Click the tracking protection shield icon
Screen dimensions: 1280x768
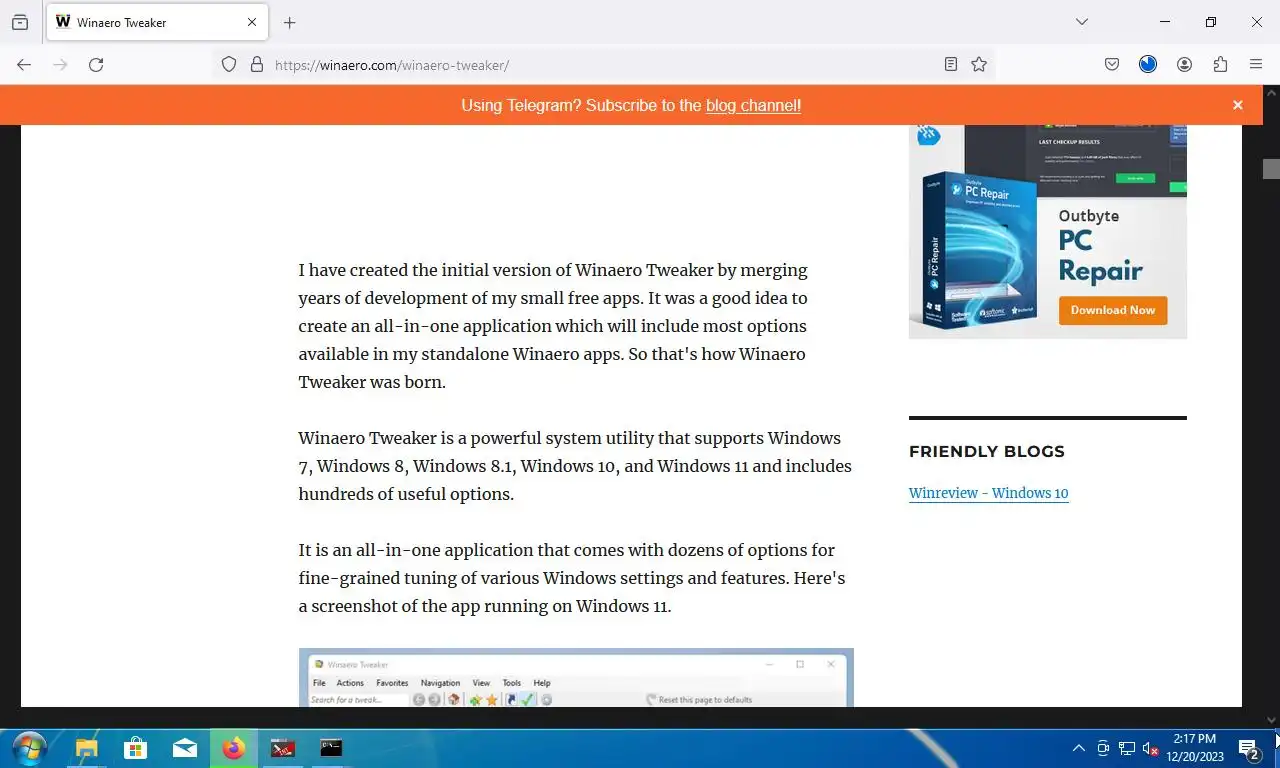229,64
